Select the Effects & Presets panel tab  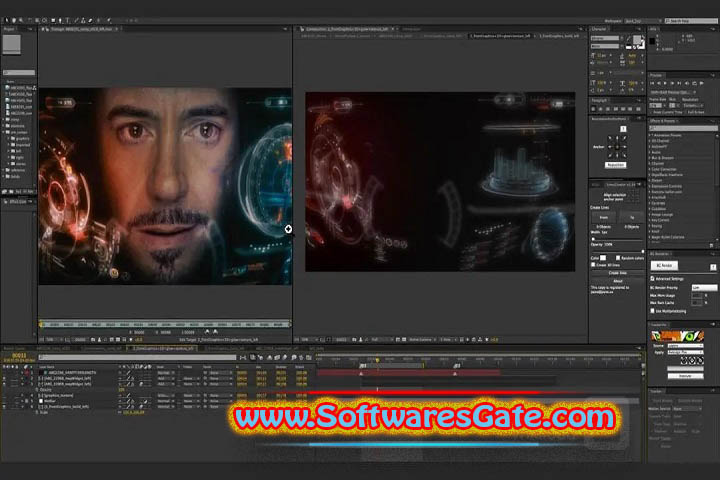pyautogui.click(x=662, y=121)
